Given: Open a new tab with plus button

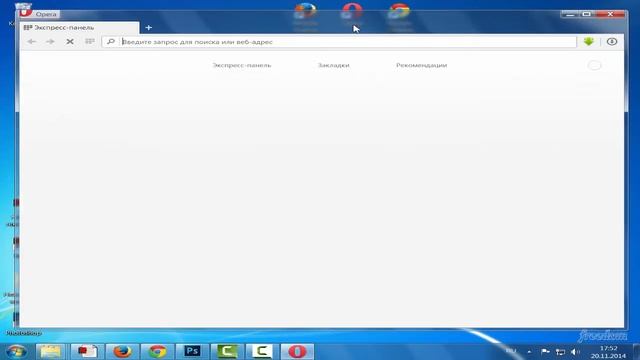Looking at the screenshot, I should point(149,27).
